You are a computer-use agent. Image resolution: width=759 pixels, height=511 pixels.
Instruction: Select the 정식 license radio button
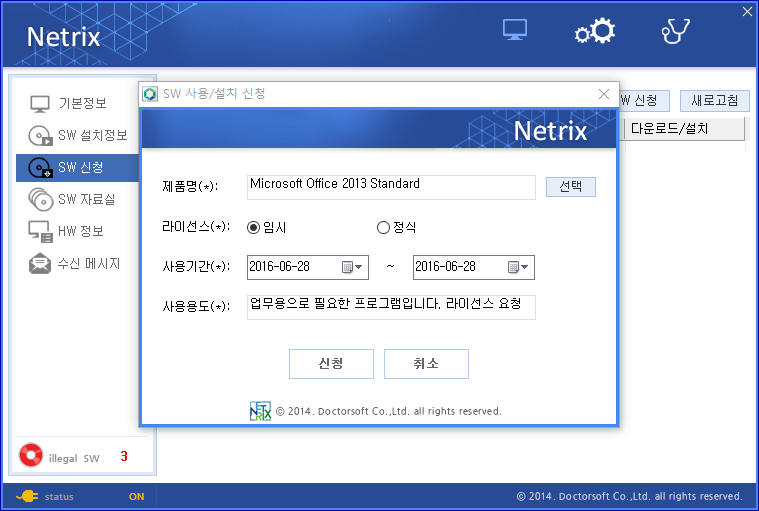click(x=383, y=227)
